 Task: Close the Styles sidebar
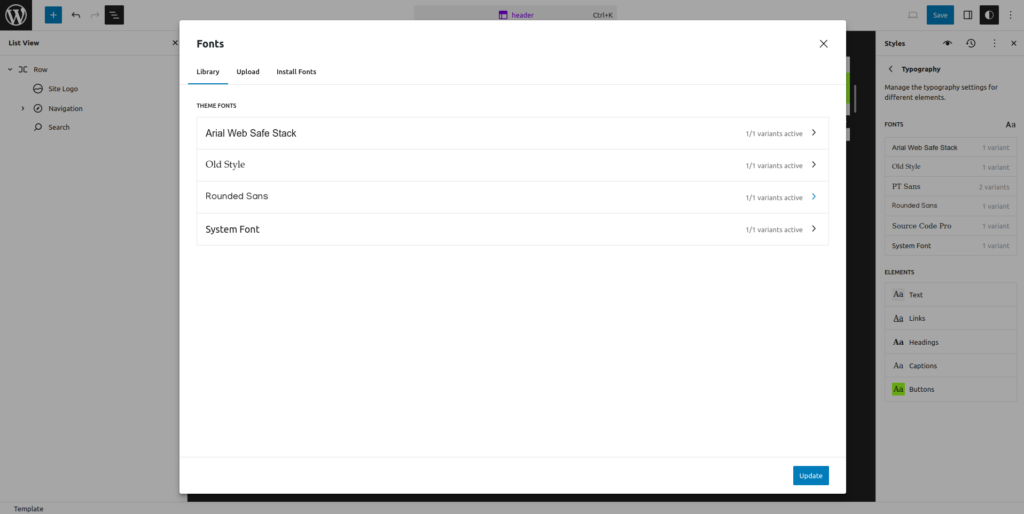point(1014,43)
